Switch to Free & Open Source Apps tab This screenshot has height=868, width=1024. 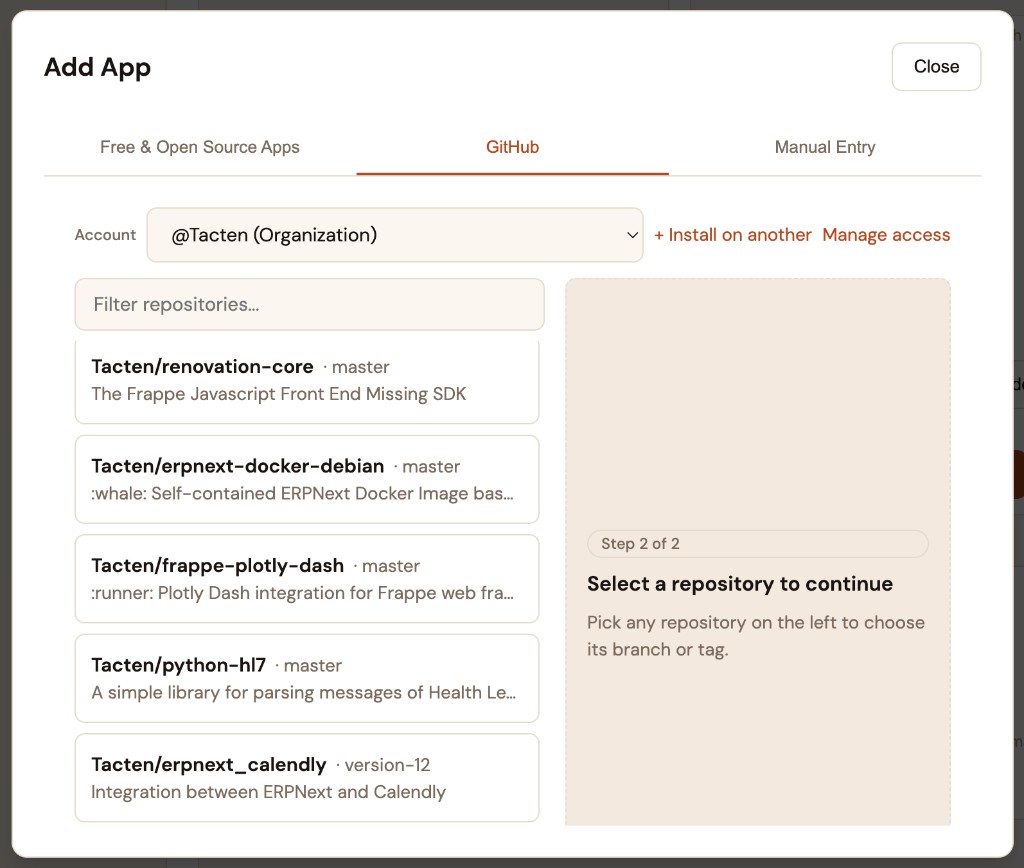point(200,147)
